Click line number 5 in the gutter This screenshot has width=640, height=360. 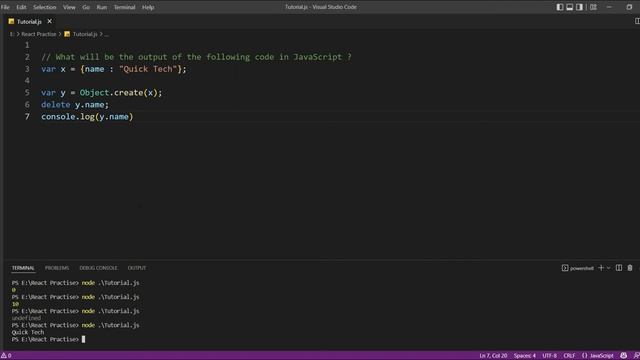point(27,93)
